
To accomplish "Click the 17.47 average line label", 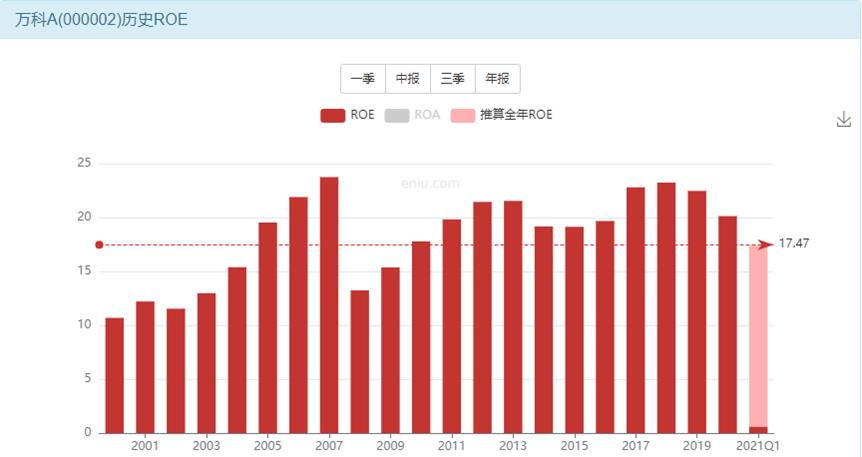I will point(794,243).
